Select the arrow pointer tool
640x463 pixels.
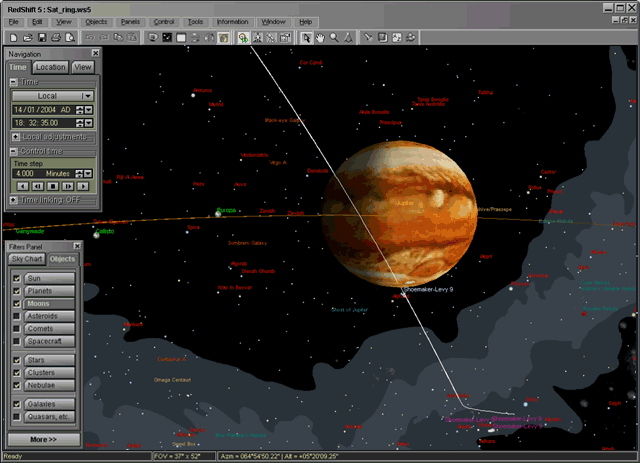[x=306, y=37]
